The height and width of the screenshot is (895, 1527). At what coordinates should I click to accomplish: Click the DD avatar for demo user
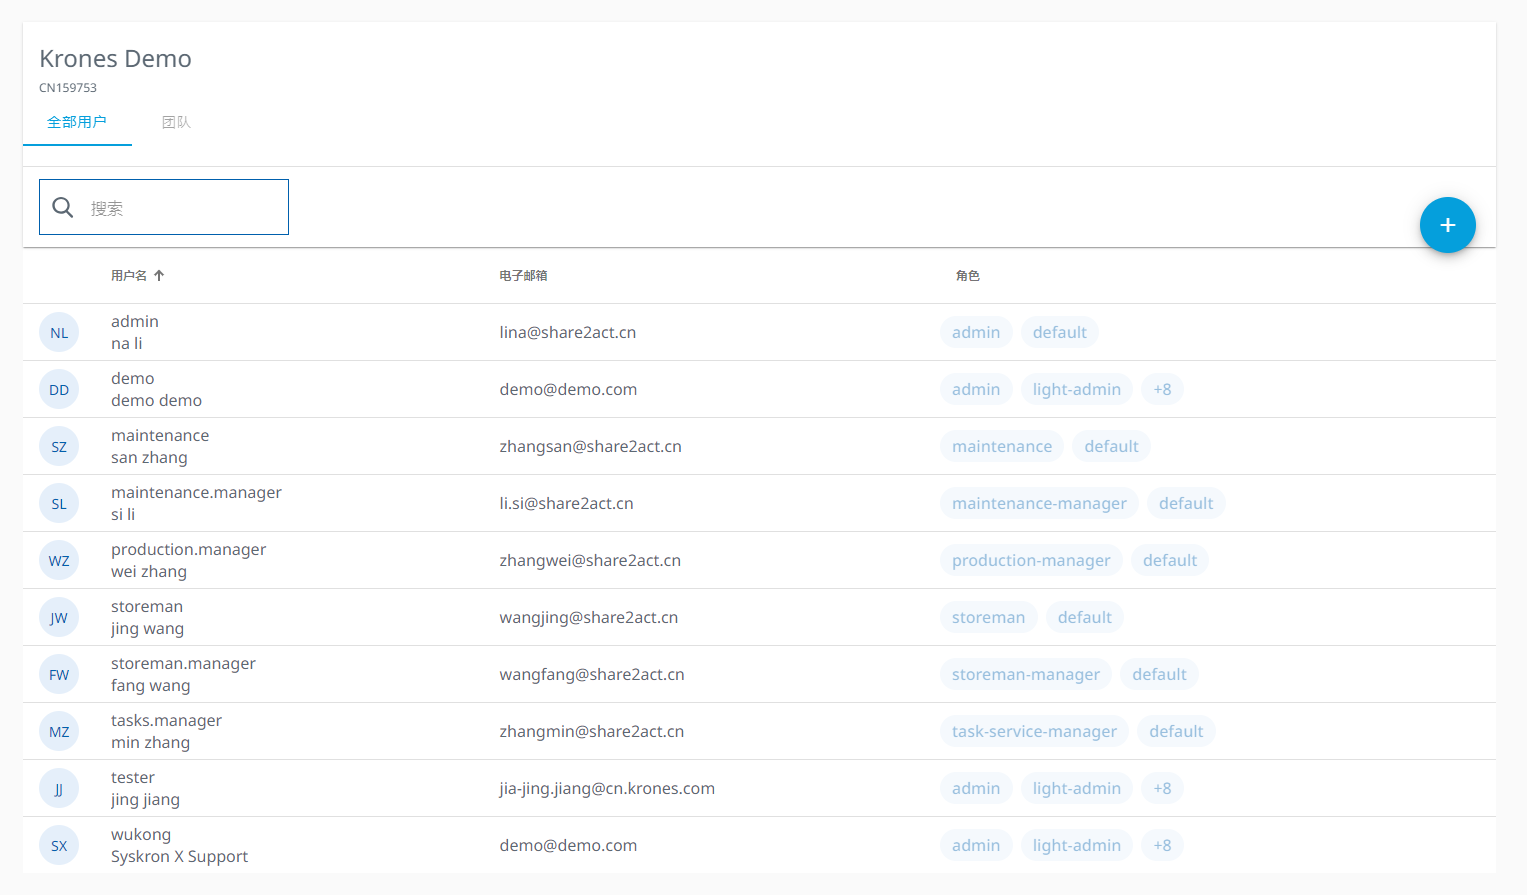pyautogui.click(x=59, y=390)
